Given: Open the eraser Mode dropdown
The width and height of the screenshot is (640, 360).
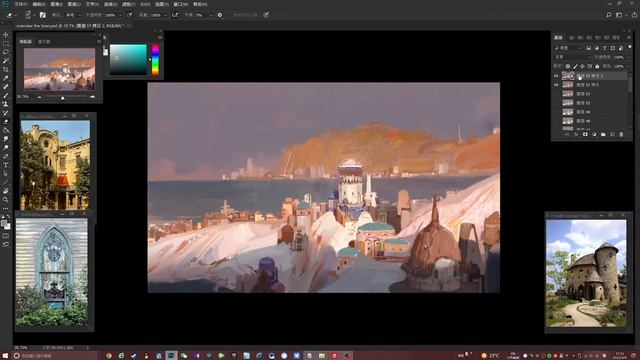Looking at the screenshot, I should 73,15.
